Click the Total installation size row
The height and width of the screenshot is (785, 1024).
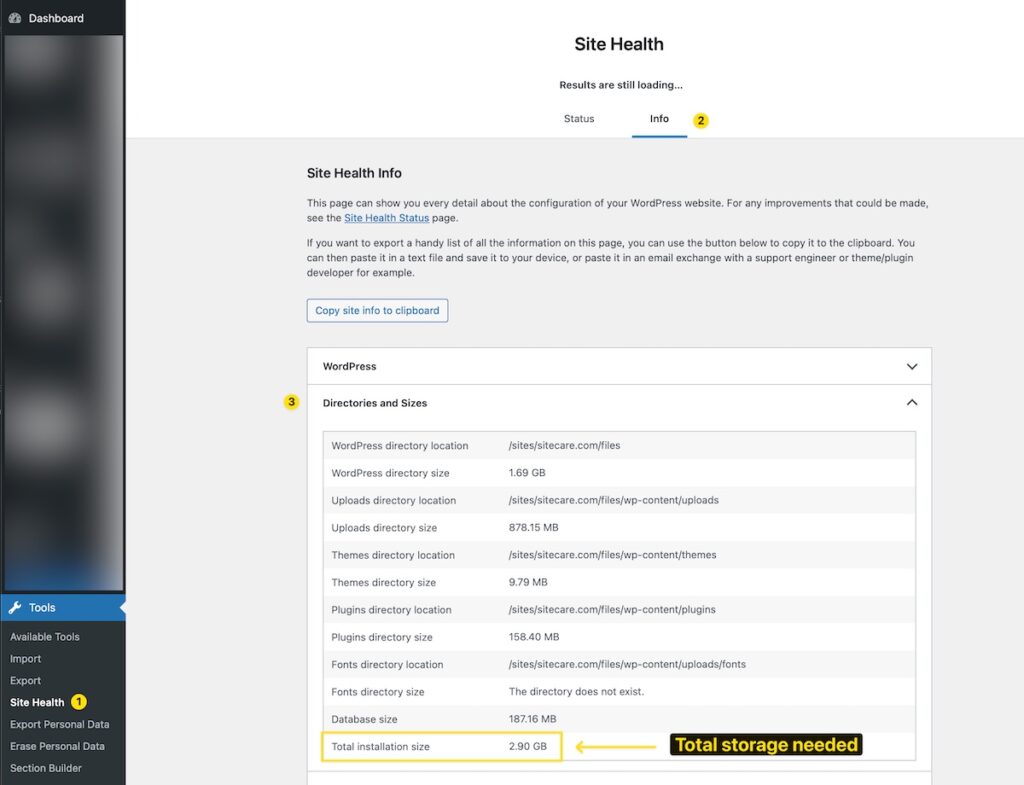tap(442, 746)
